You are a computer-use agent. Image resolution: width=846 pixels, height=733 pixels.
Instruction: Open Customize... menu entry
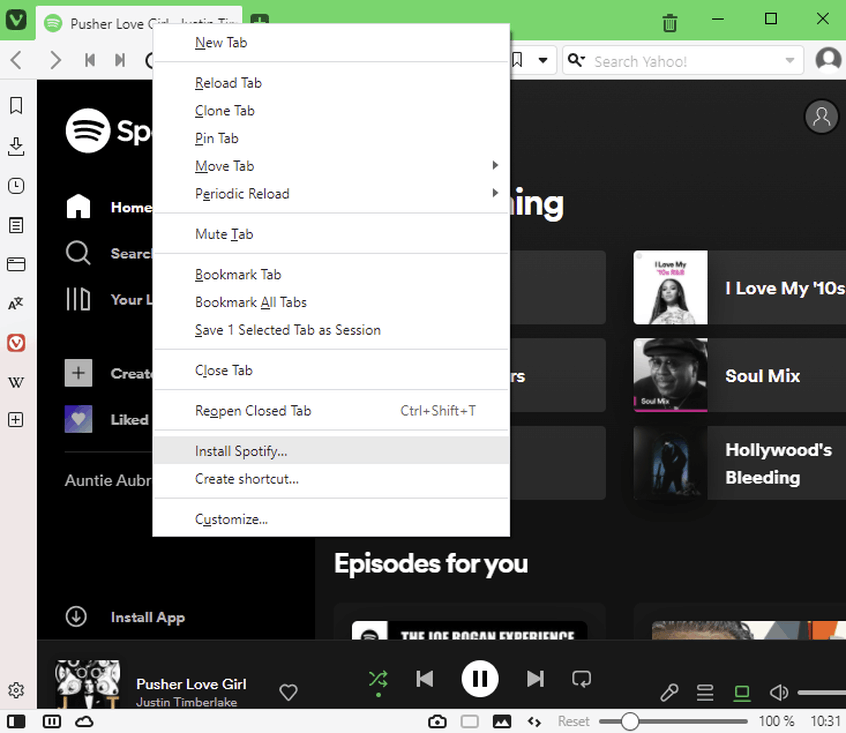(331, 519)
